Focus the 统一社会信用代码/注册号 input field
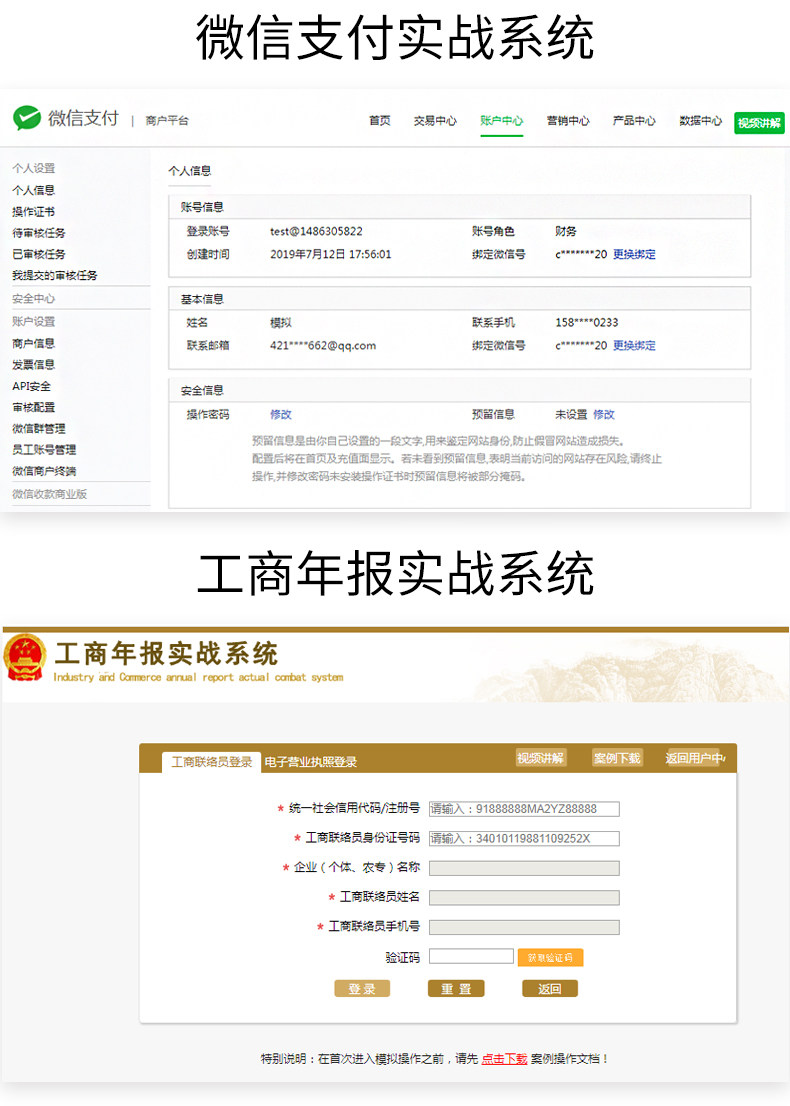The image size is (790, 1106). [524, 809]
